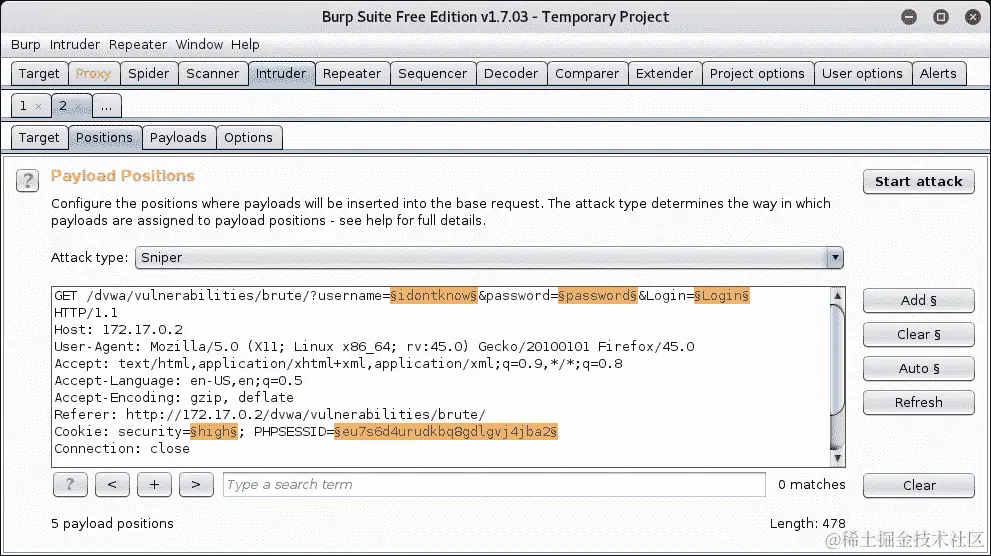Select the Positions sub-tab

[x=104, y=138]
